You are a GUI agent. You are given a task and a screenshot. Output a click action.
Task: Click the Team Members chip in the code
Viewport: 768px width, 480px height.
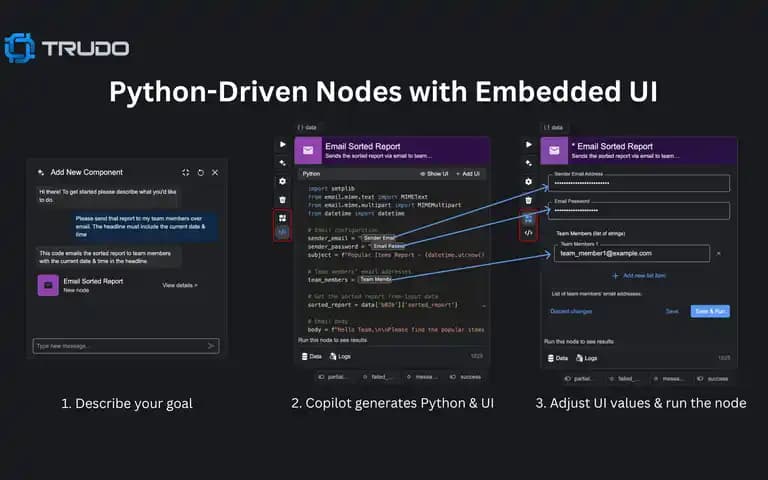pos(375,279)
